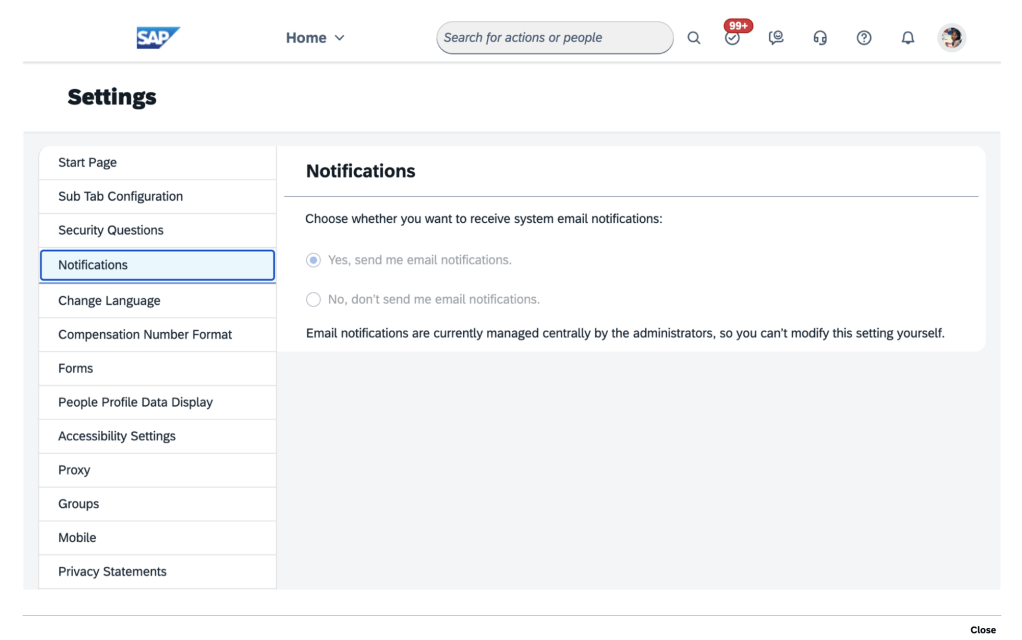Open the notifications bell icon

(908, 38)
